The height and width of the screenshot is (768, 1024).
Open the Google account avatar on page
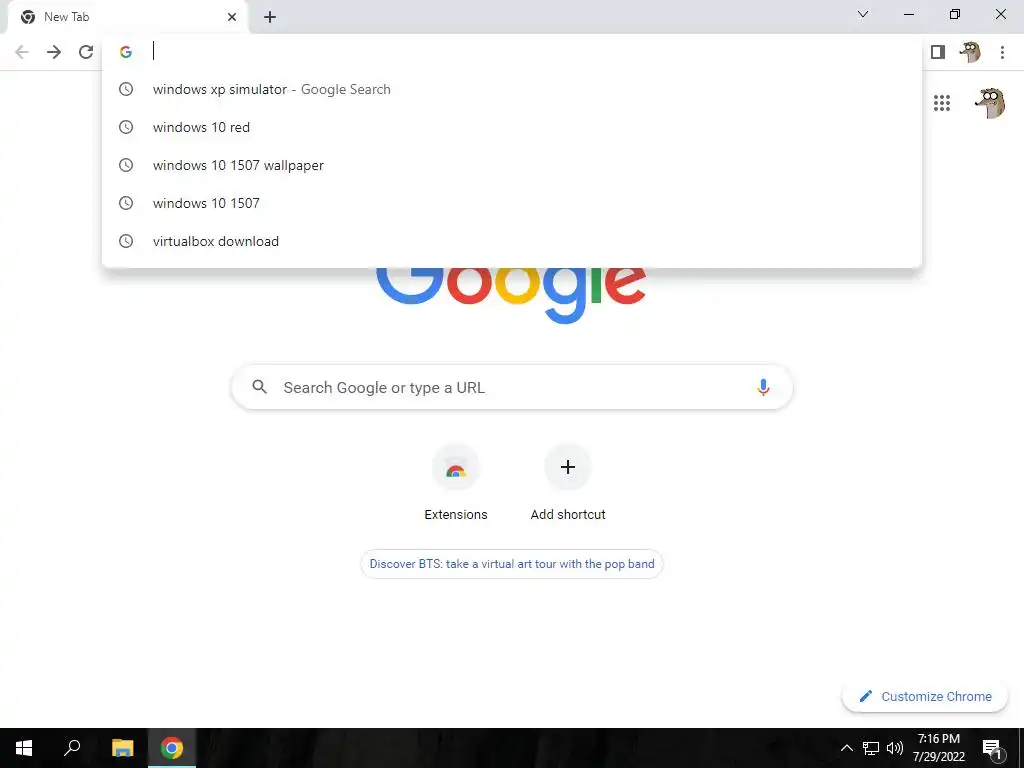991,103
